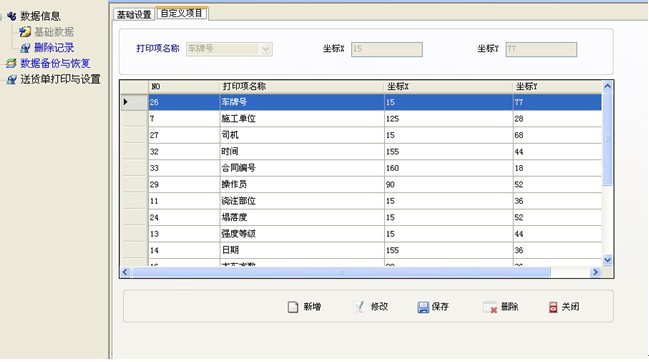This screenshot has height=362, width=649.
Task: Click the 修改 button
Action: pyautogui.click(x=371, y=307)
